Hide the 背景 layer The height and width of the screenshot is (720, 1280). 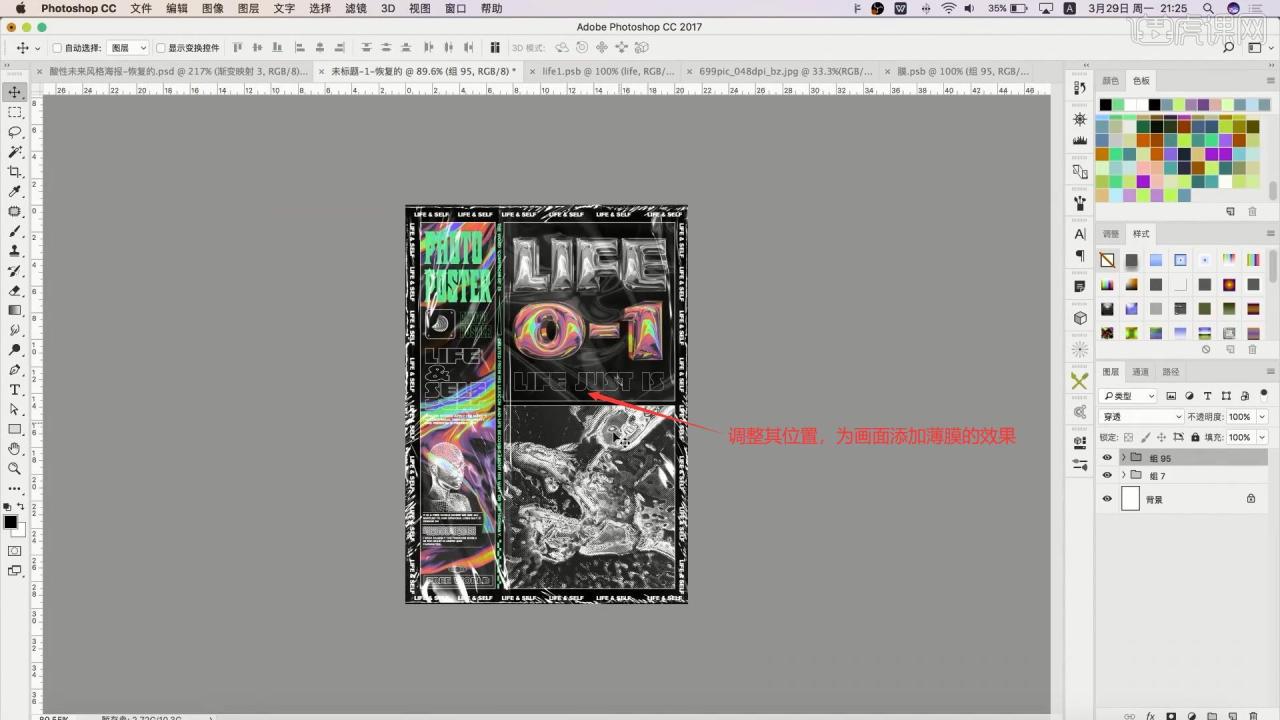[1106, 499]
